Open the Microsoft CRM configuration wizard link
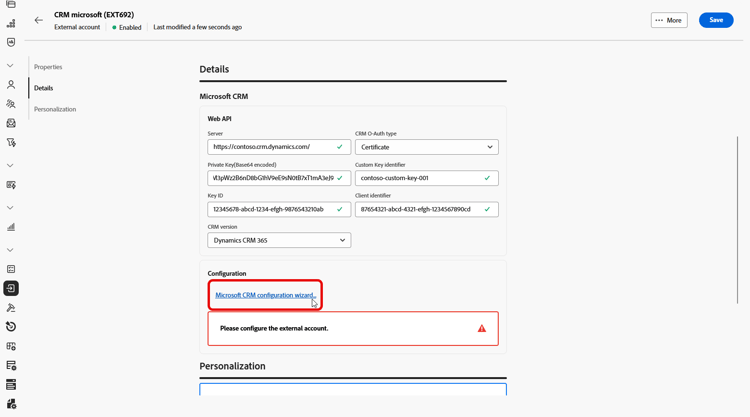This screenshot has height=417, width=750. click(265, 295)
